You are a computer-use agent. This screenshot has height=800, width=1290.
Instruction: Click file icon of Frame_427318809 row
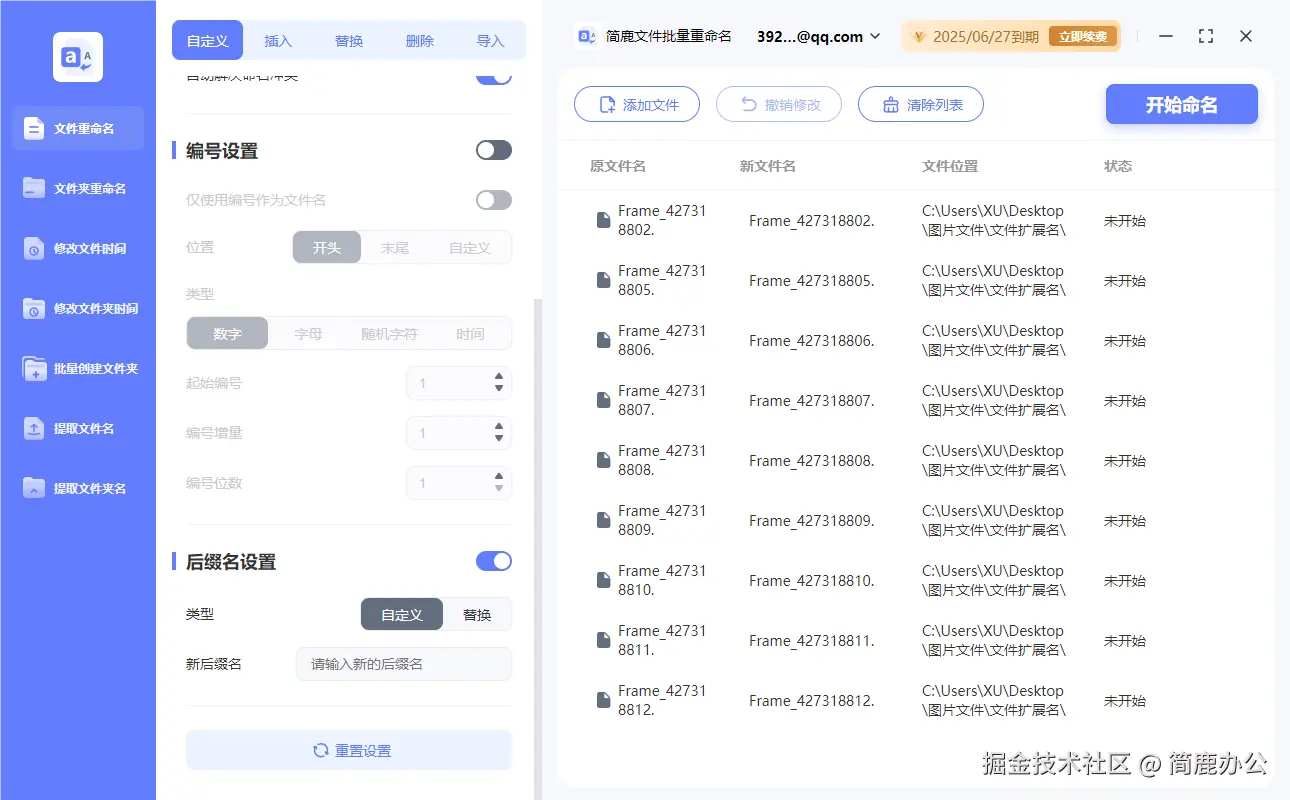pyautogui.click(x=603, y=520)
